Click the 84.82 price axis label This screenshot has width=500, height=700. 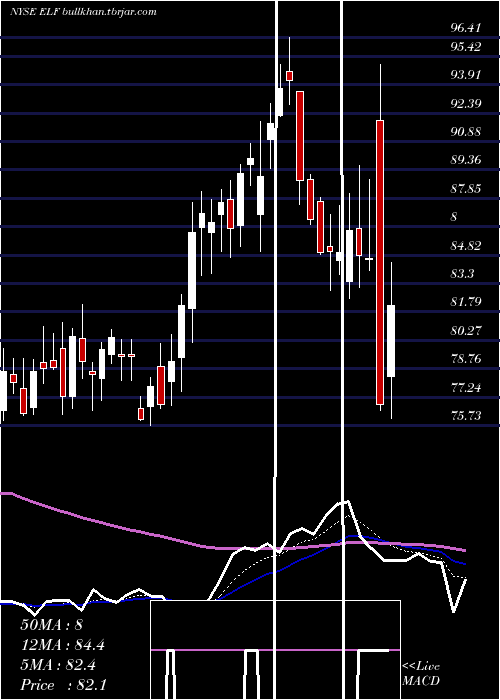click(466, 246)
